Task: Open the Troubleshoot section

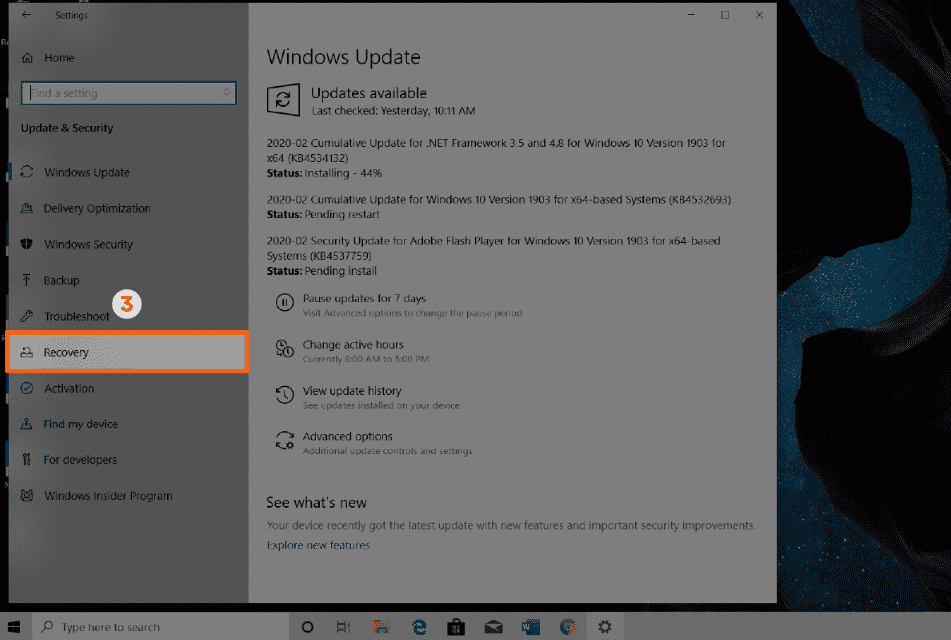Action: click(x=129, y=316)
